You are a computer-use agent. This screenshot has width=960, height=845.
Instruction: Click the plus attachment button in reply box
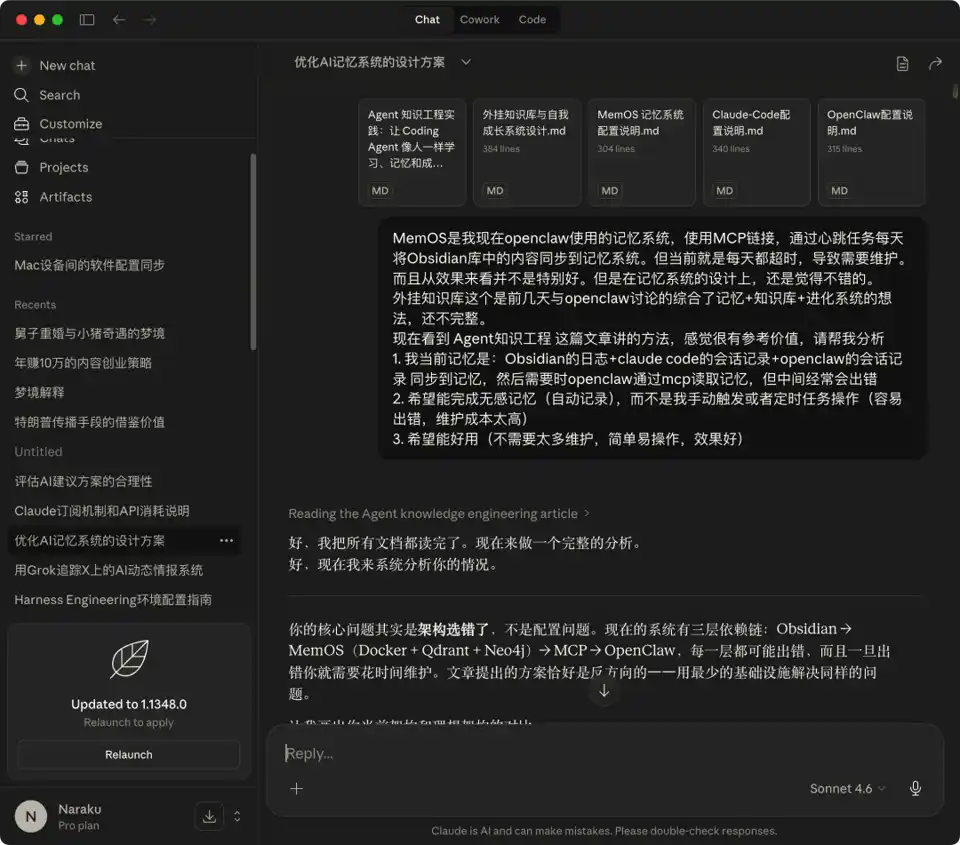[296, 788]
